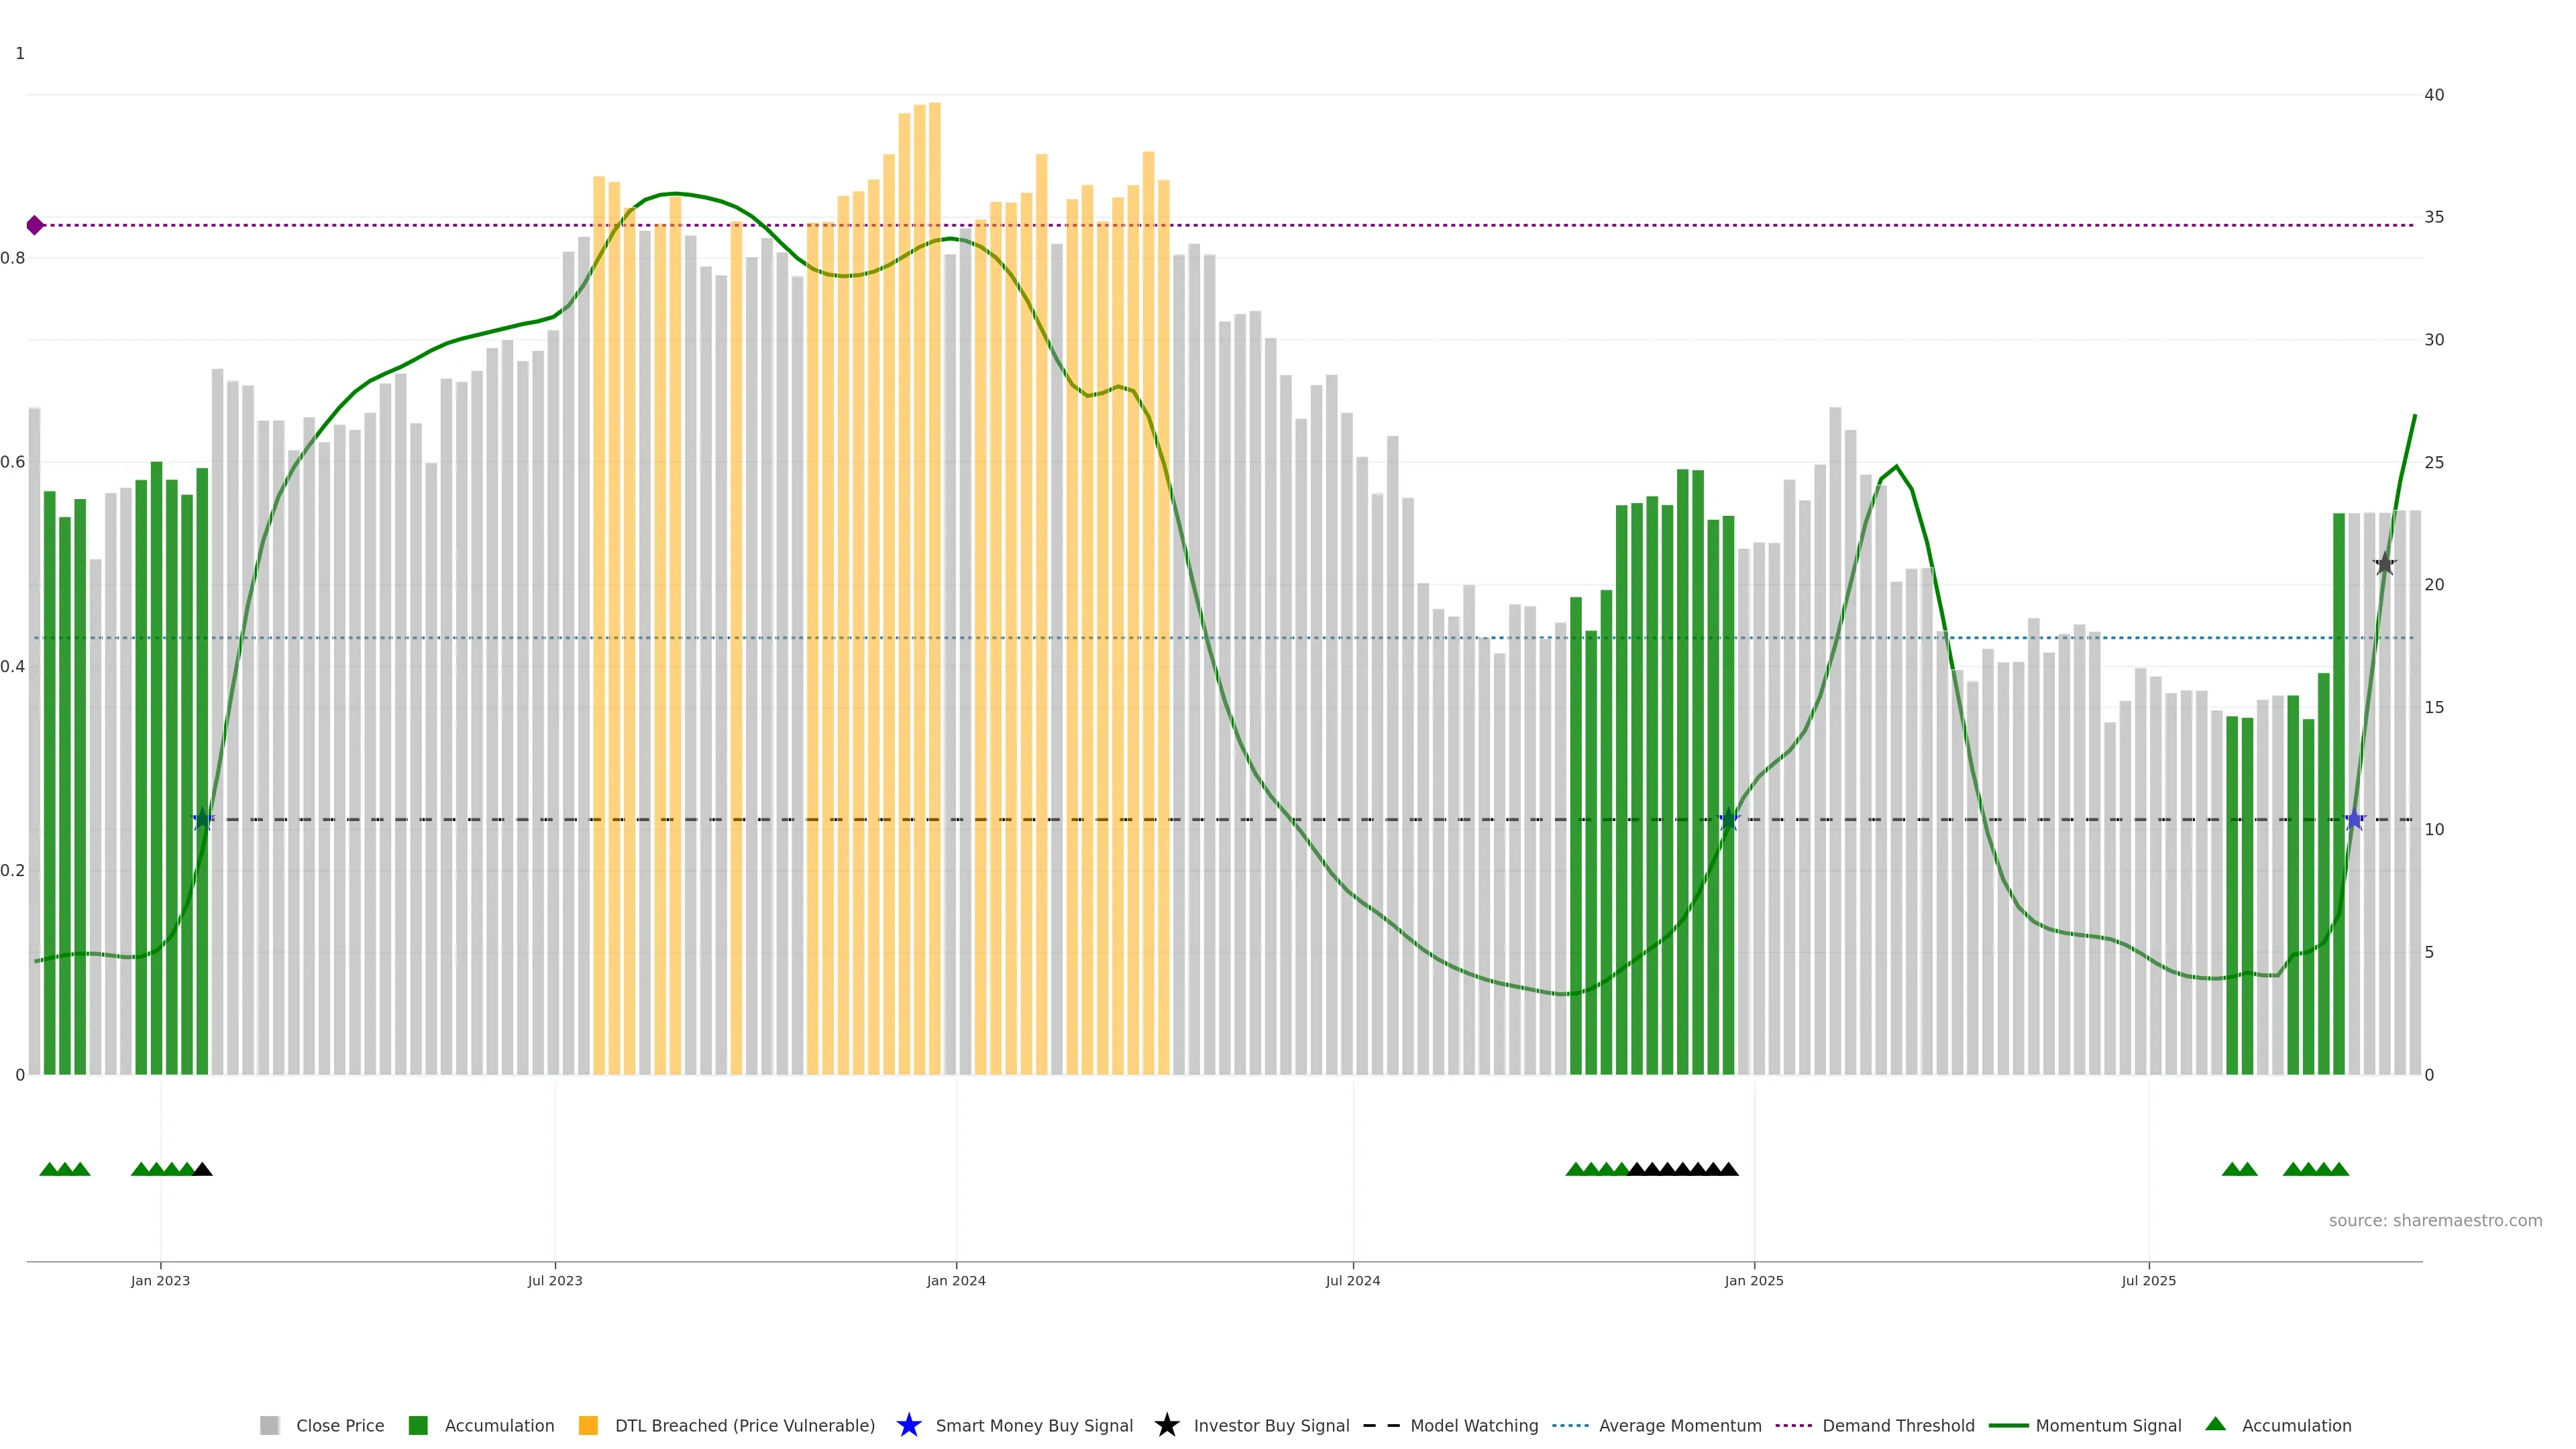Toggle the Momentum Signal legend entry

[x=2108, y=1425]
